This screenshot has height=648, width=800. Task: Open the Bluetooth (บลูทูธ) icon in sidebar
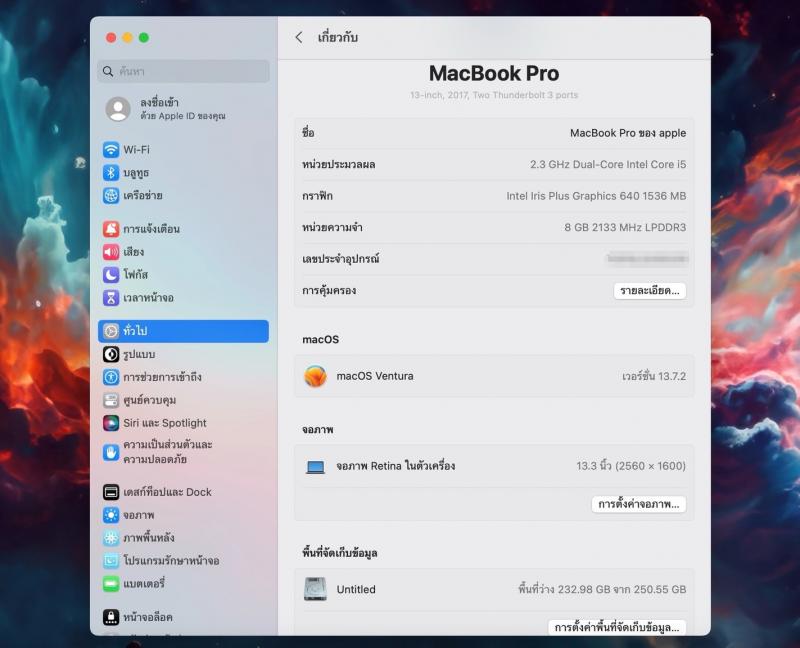[x=111, y=172]
